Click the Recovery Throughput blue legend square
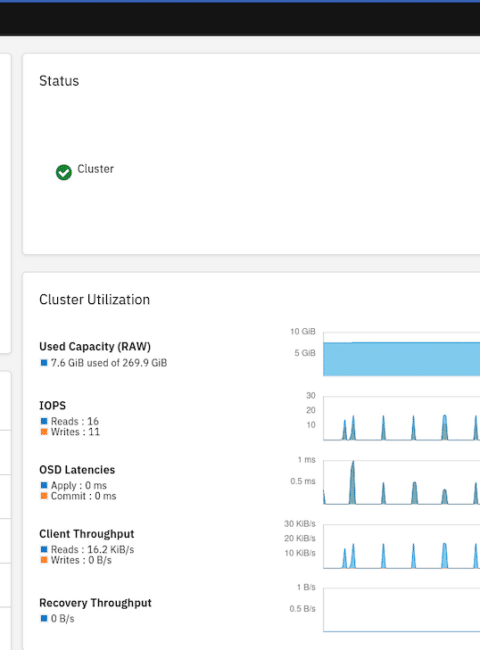 point(44,618)
